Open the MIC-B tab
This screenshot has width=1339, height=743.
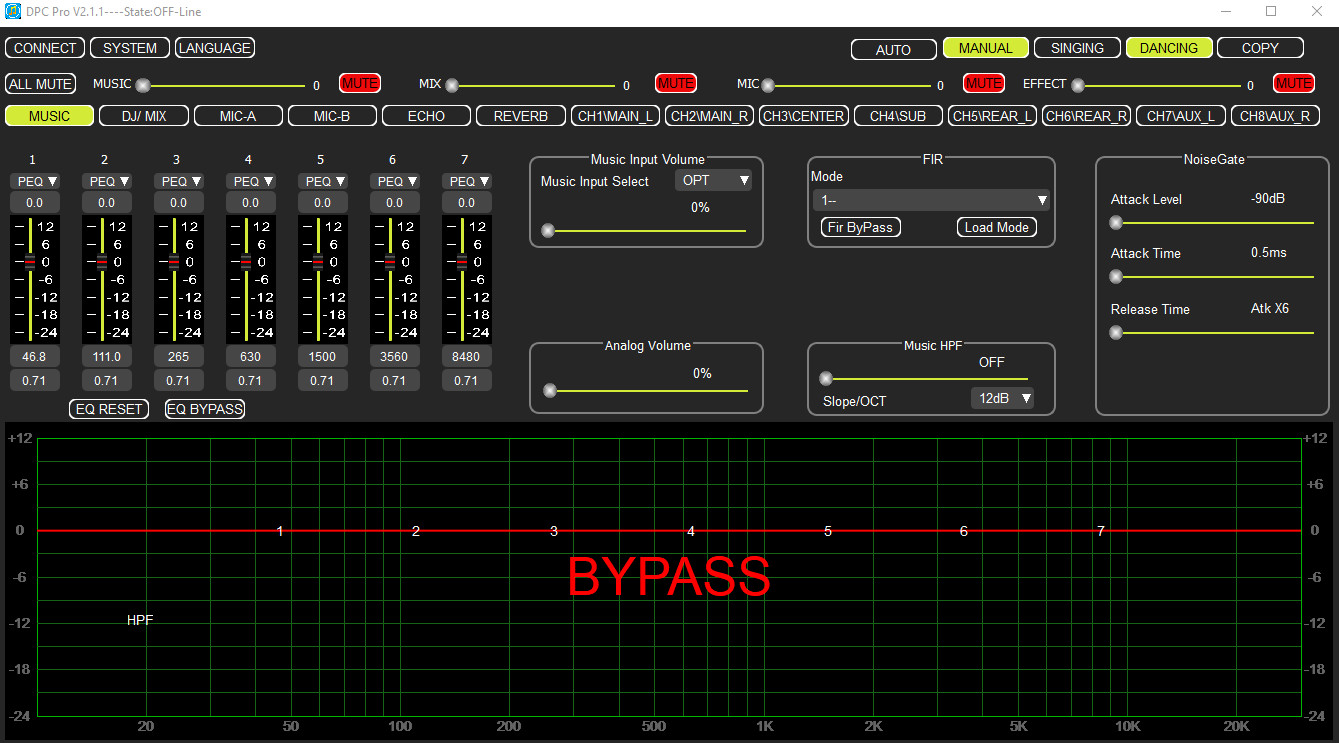tap(332, 116)
